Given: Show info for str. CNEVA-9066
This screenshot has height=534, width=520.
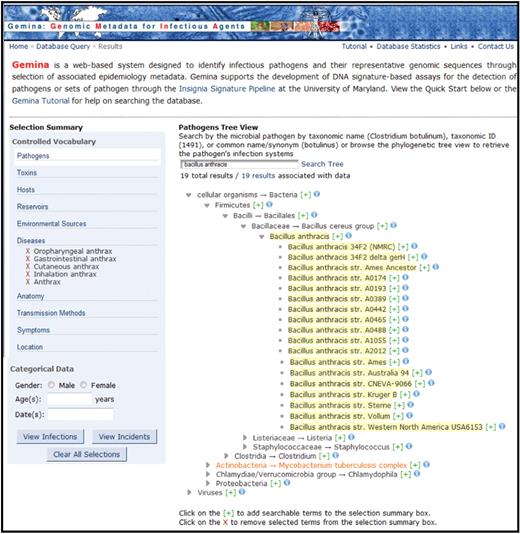Looking at the screenshot, I should coord(431,383).
